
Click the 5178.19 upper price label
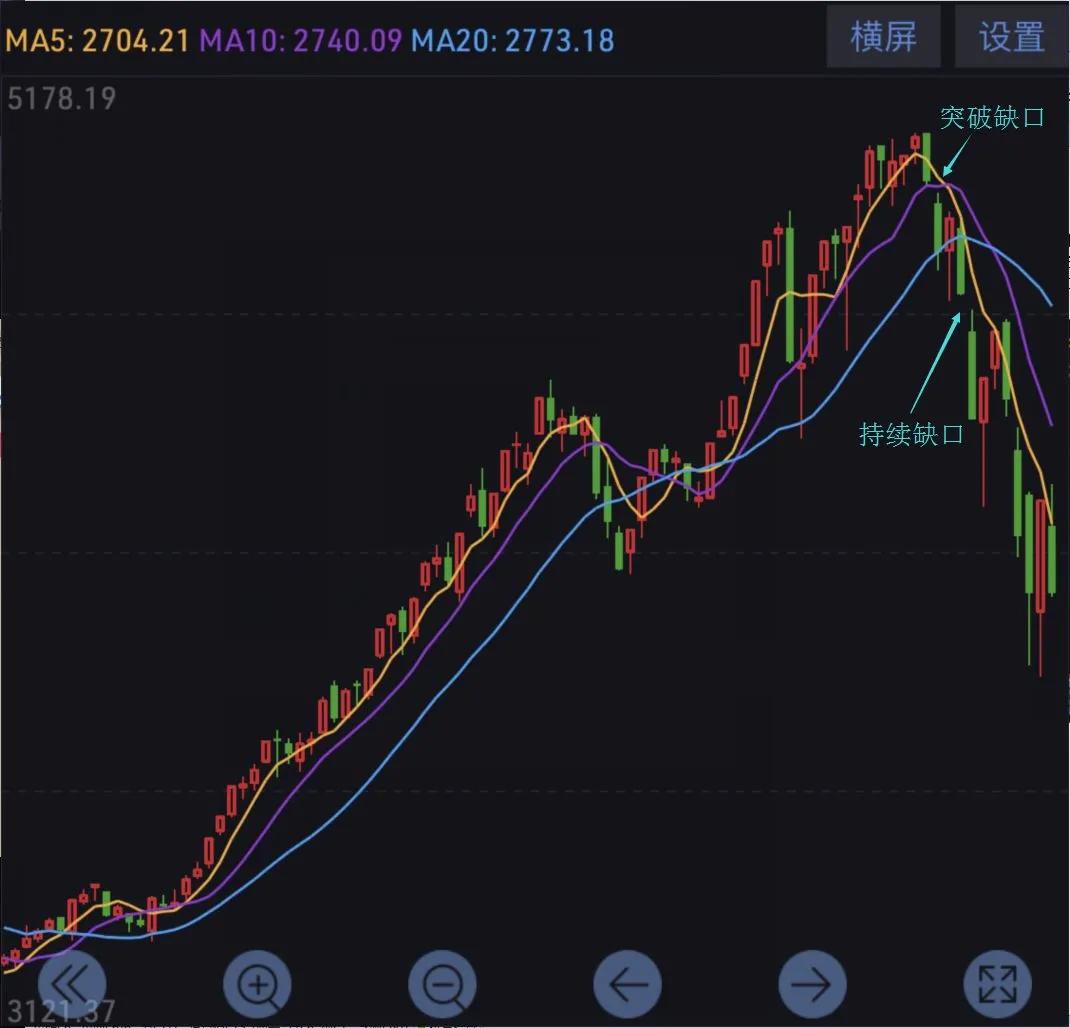pos(61,99)
